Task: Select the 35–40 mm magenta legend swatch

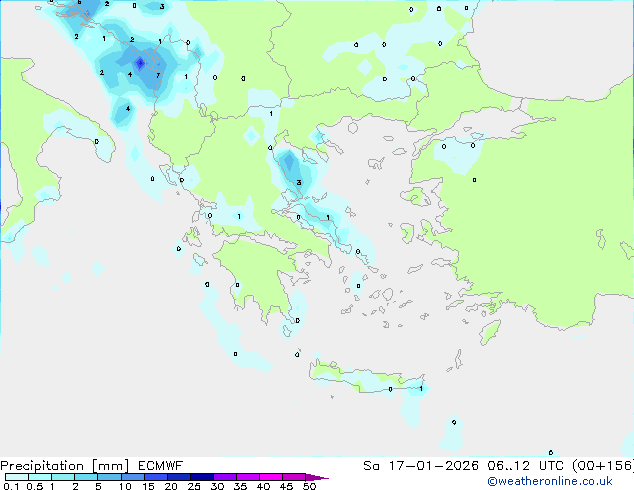Action: [x=248, y=477]
